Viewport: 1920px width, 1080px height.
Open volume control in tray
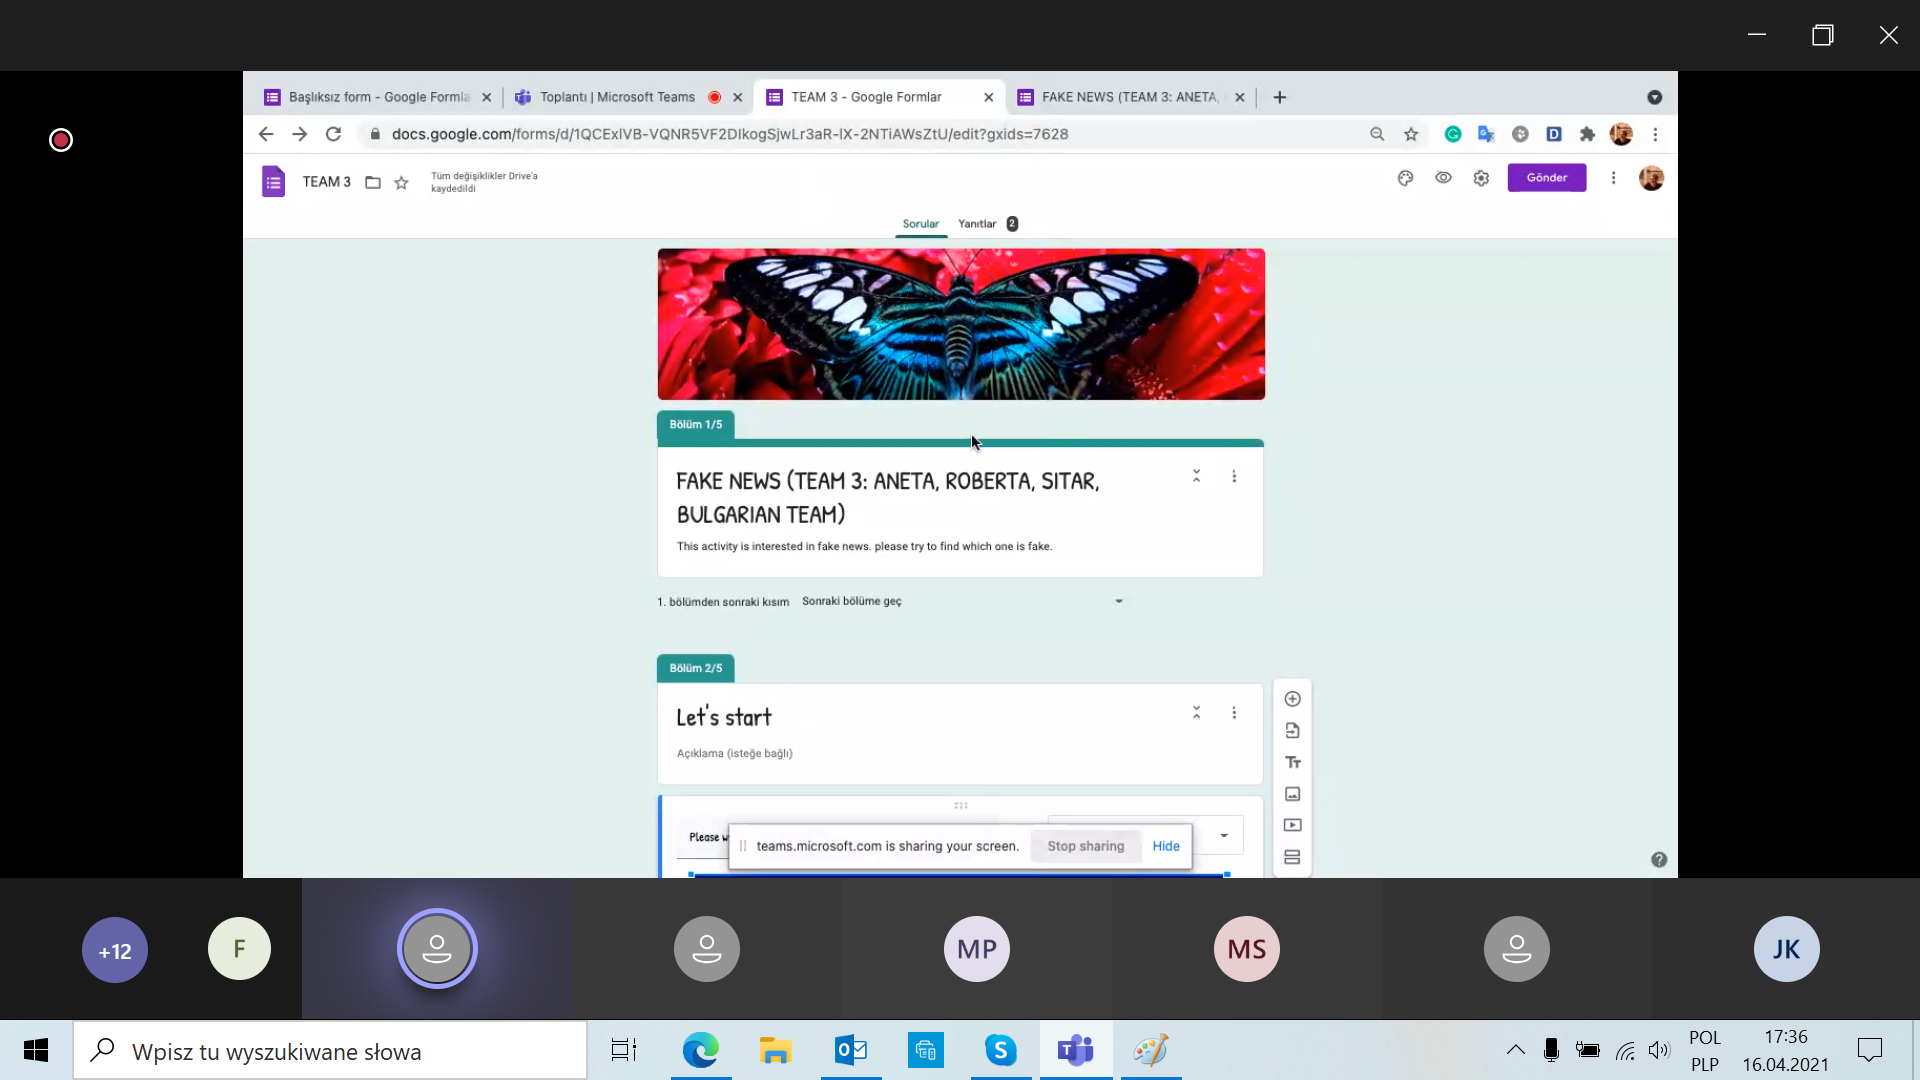click(x=1659, y=1050)
